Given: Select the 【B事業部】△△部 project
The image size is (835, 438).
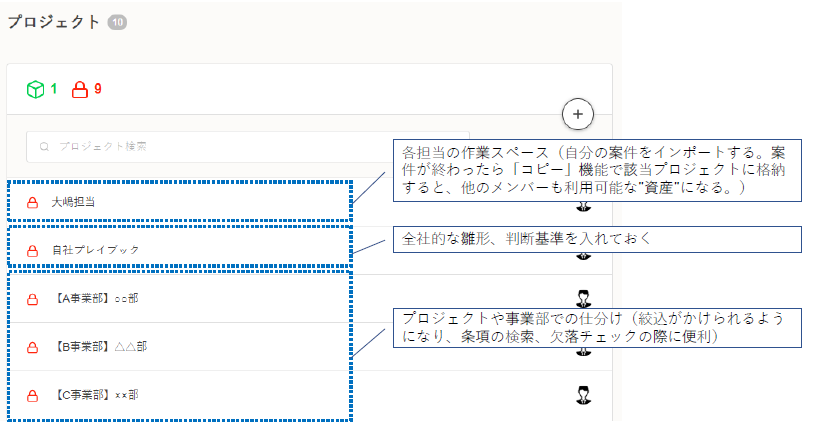Looking at the screenshot, I should coord(98,346).
